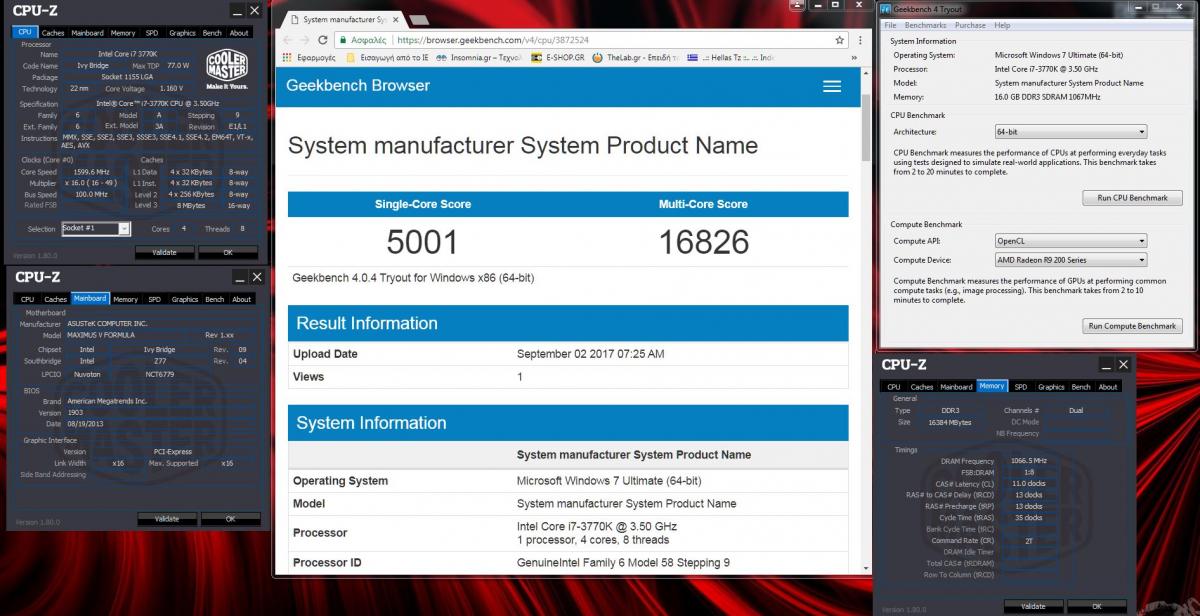
Task: Click Validate in CPU-Z Memory window
Action: (x=1033, y=606)
